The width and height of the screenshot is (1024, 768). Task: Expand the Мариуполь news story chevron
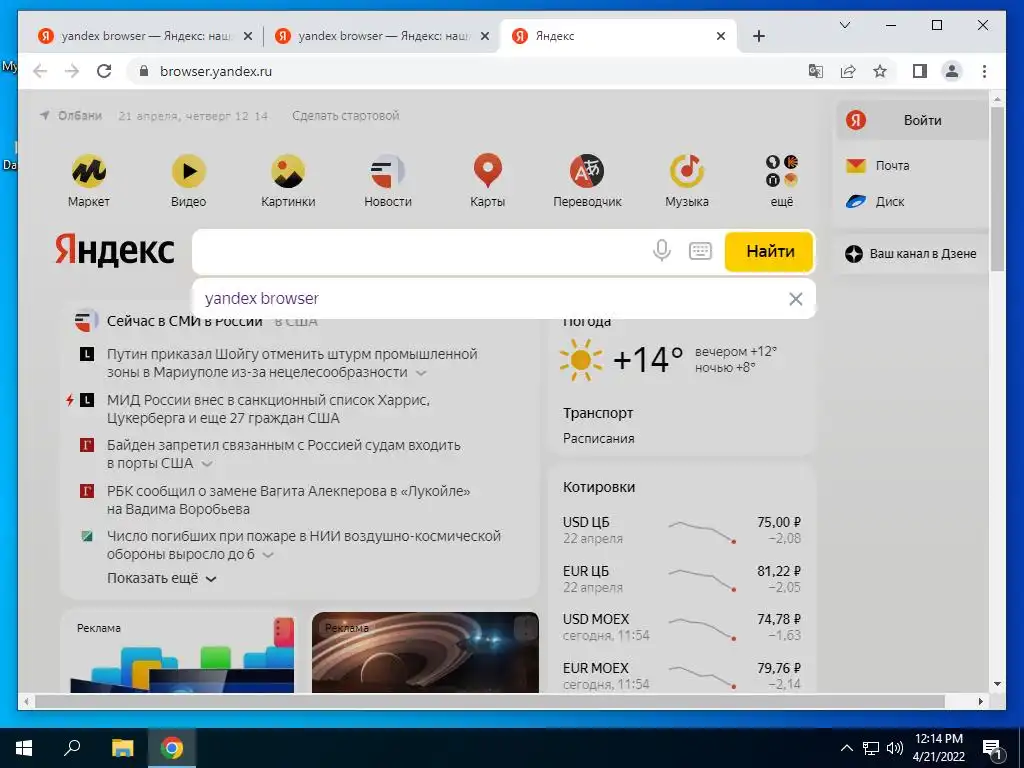pos(421,373)
